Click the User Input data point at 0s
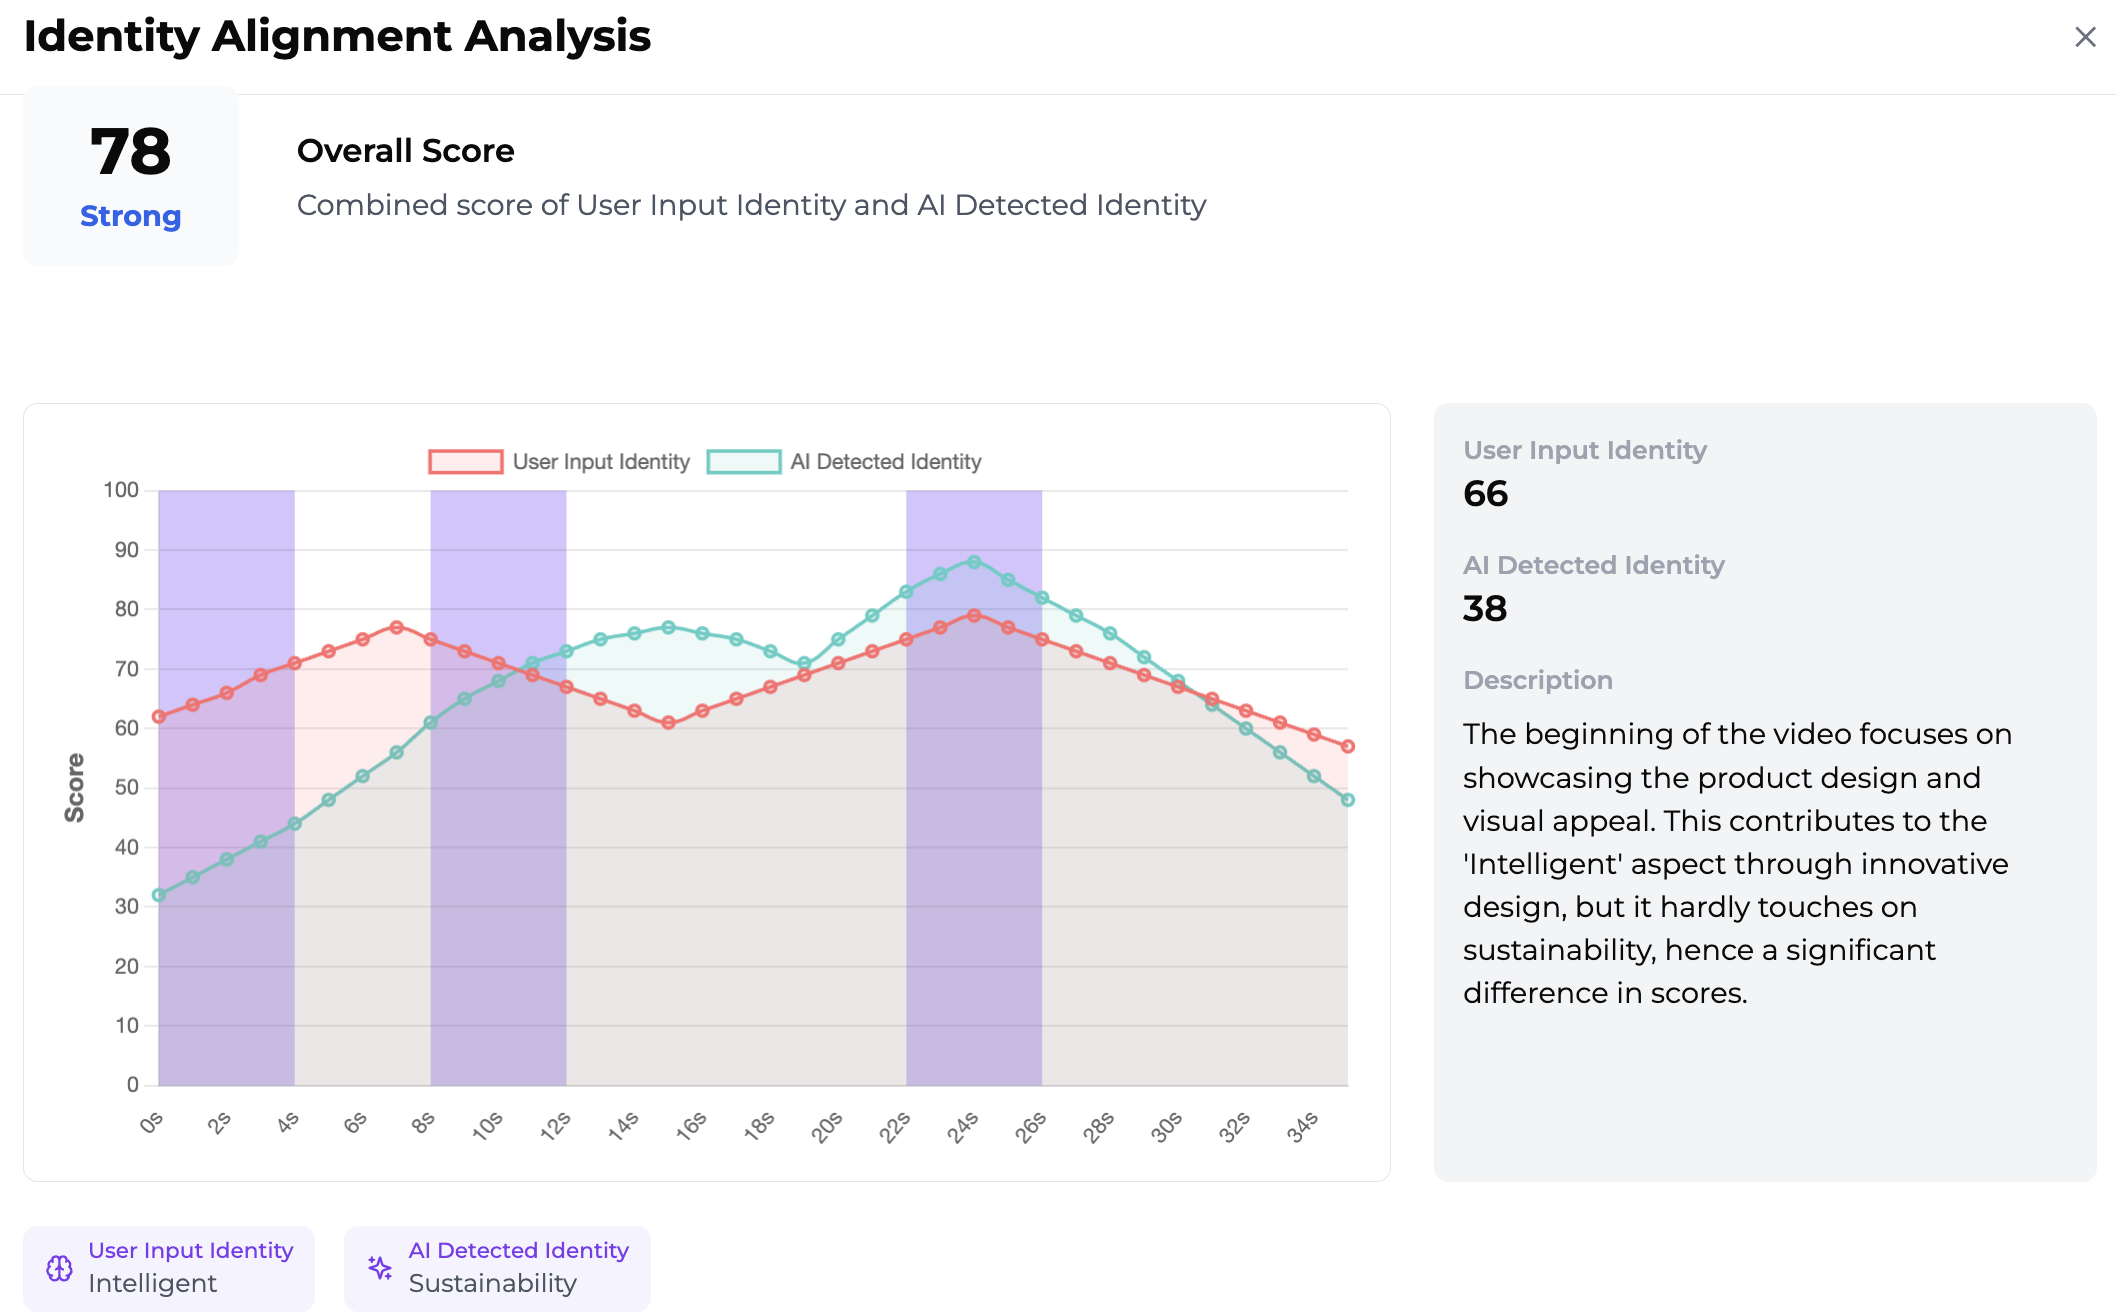2116x1316 pixels. click(x=159, y=717)
